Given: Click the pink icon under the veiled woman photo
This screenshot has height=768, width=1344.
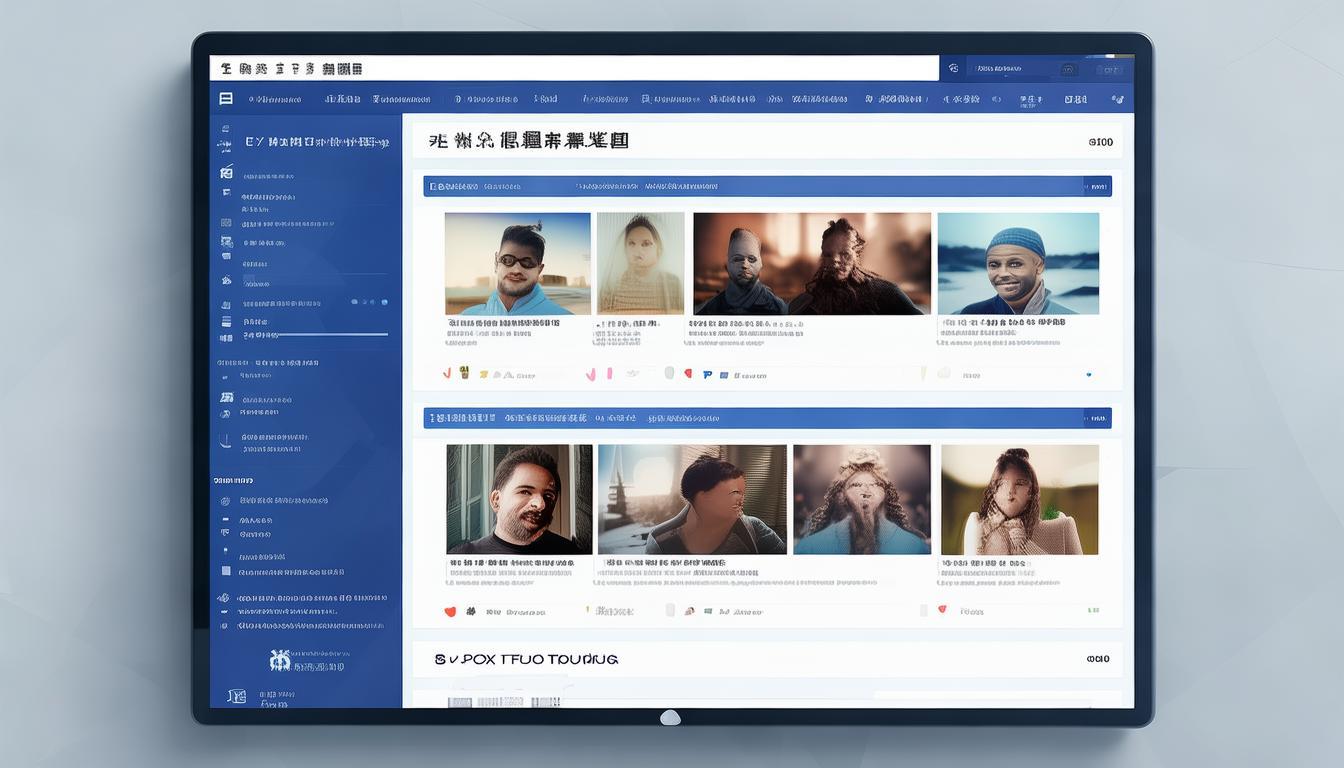Looking at the screenshot, I should click(x=591, y=374).
